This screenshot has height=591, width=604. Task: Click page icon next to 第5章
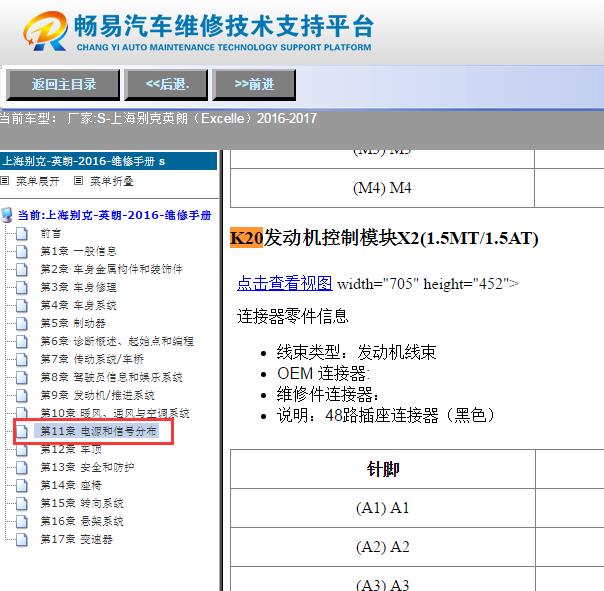(22, 323)
